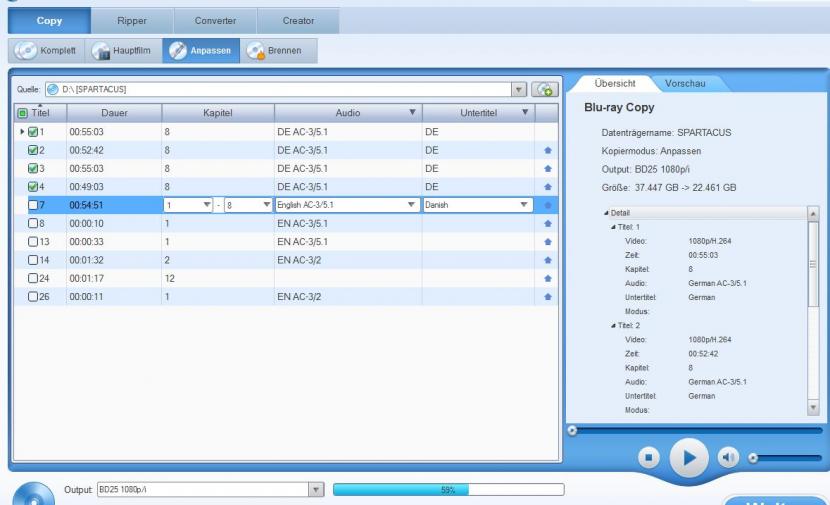Click the settings icon in title 2 row
The width and height of the screenshot is (830, 505).
coord(547,150)
